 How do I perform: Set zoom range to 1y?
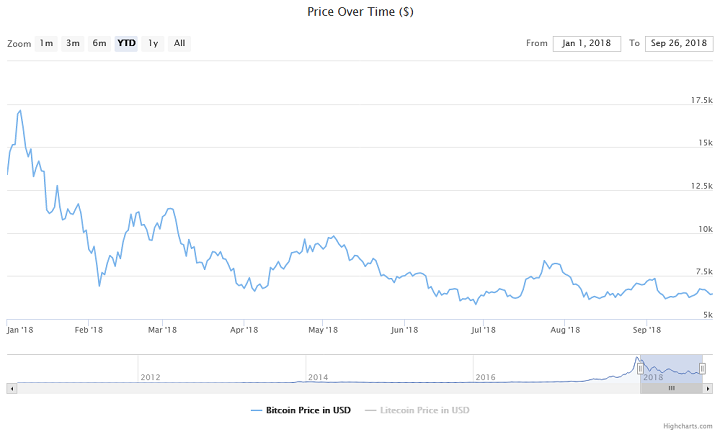pyautogui.click(x=153, y=44)
